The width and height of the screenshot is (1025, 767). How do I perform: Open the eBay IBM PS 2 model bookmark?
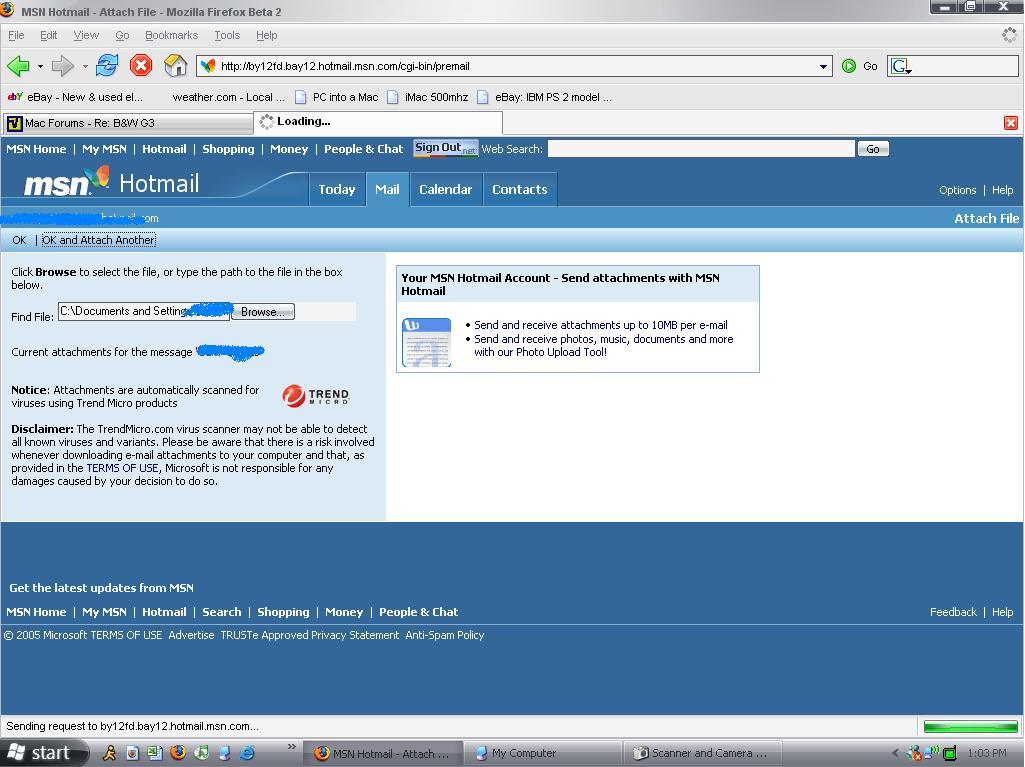pos(545,97)
